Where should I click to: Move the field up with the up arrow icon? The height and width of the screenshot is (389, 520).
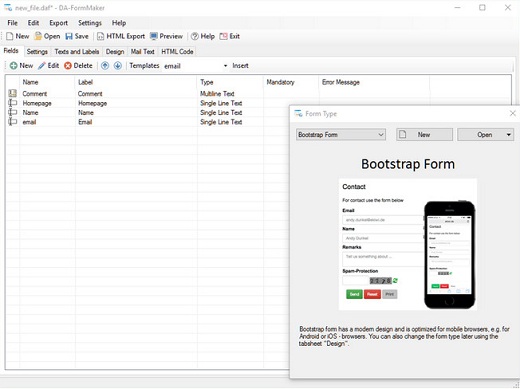coord(105,66)
